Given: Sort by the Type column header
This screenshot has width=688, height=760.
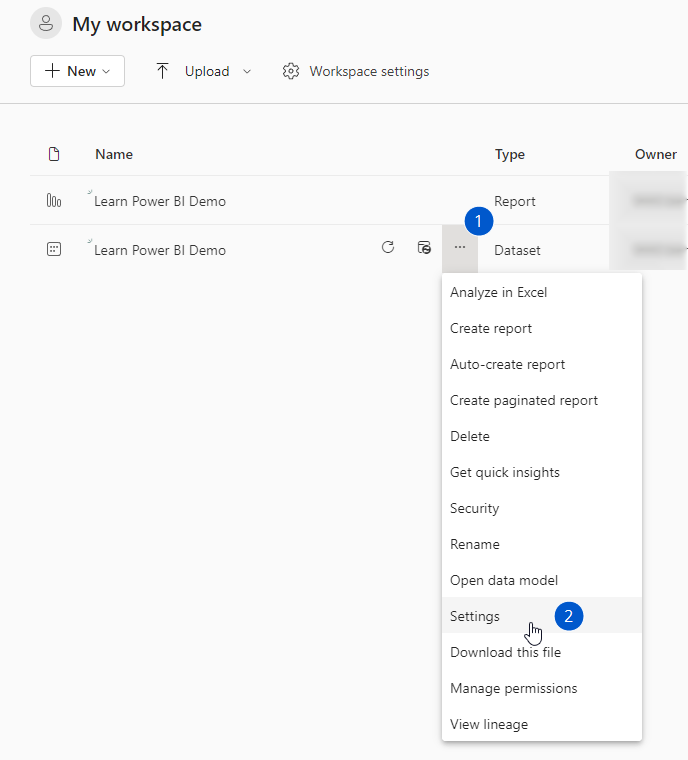Looking at the screenshot, I should (x=510, y=154).
